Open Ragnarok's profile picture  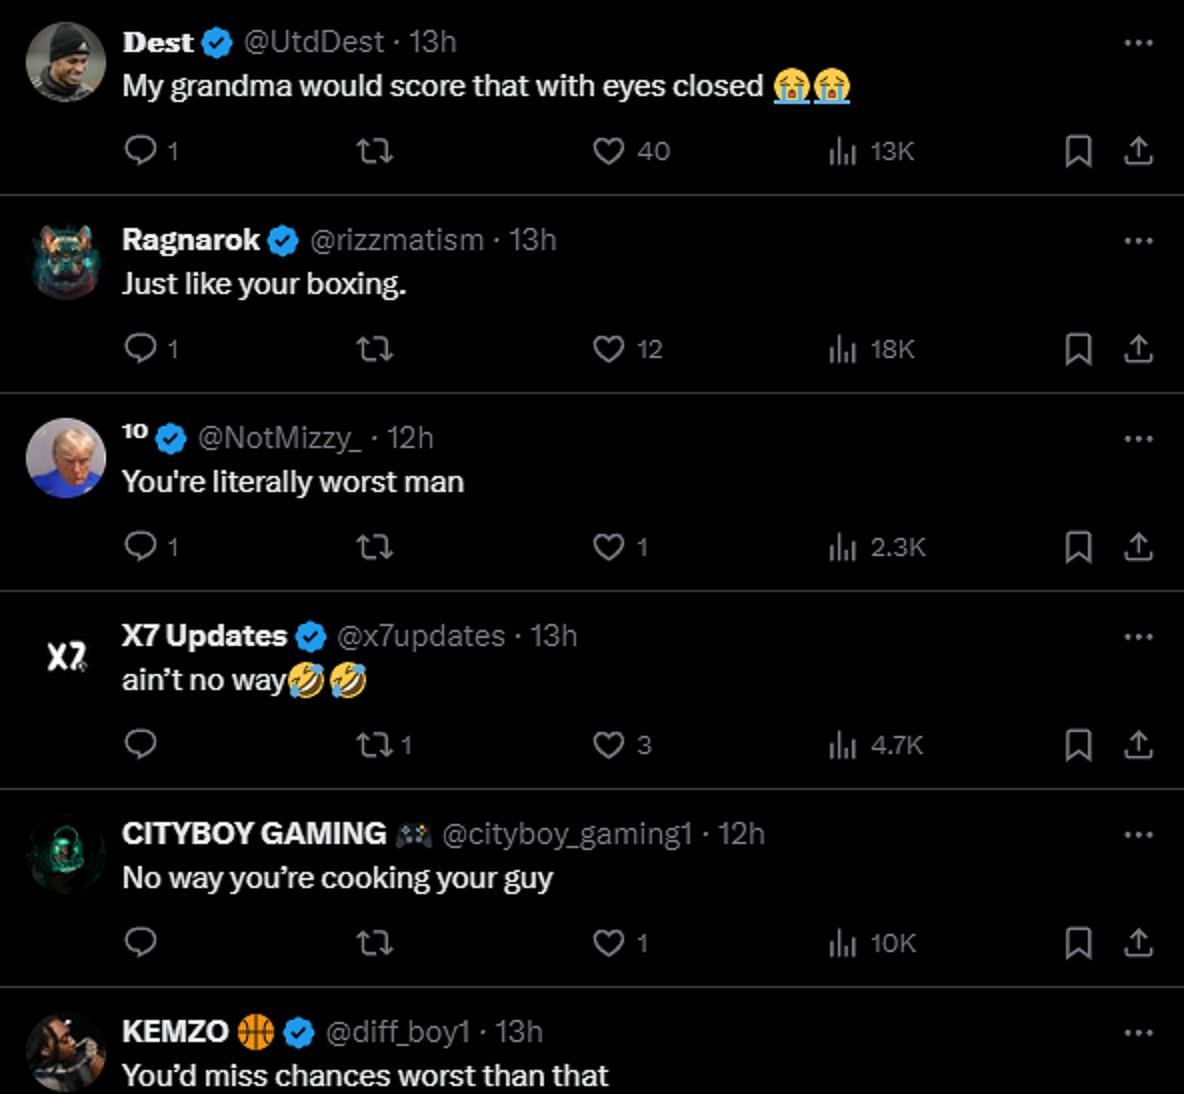click(66, 261)
